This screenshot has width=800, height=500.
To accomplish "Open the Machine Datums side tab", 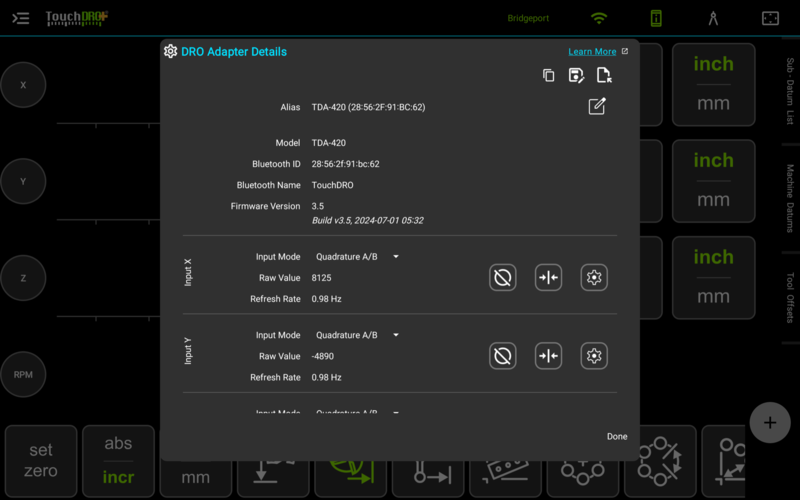I will click(x=790, y=198).
